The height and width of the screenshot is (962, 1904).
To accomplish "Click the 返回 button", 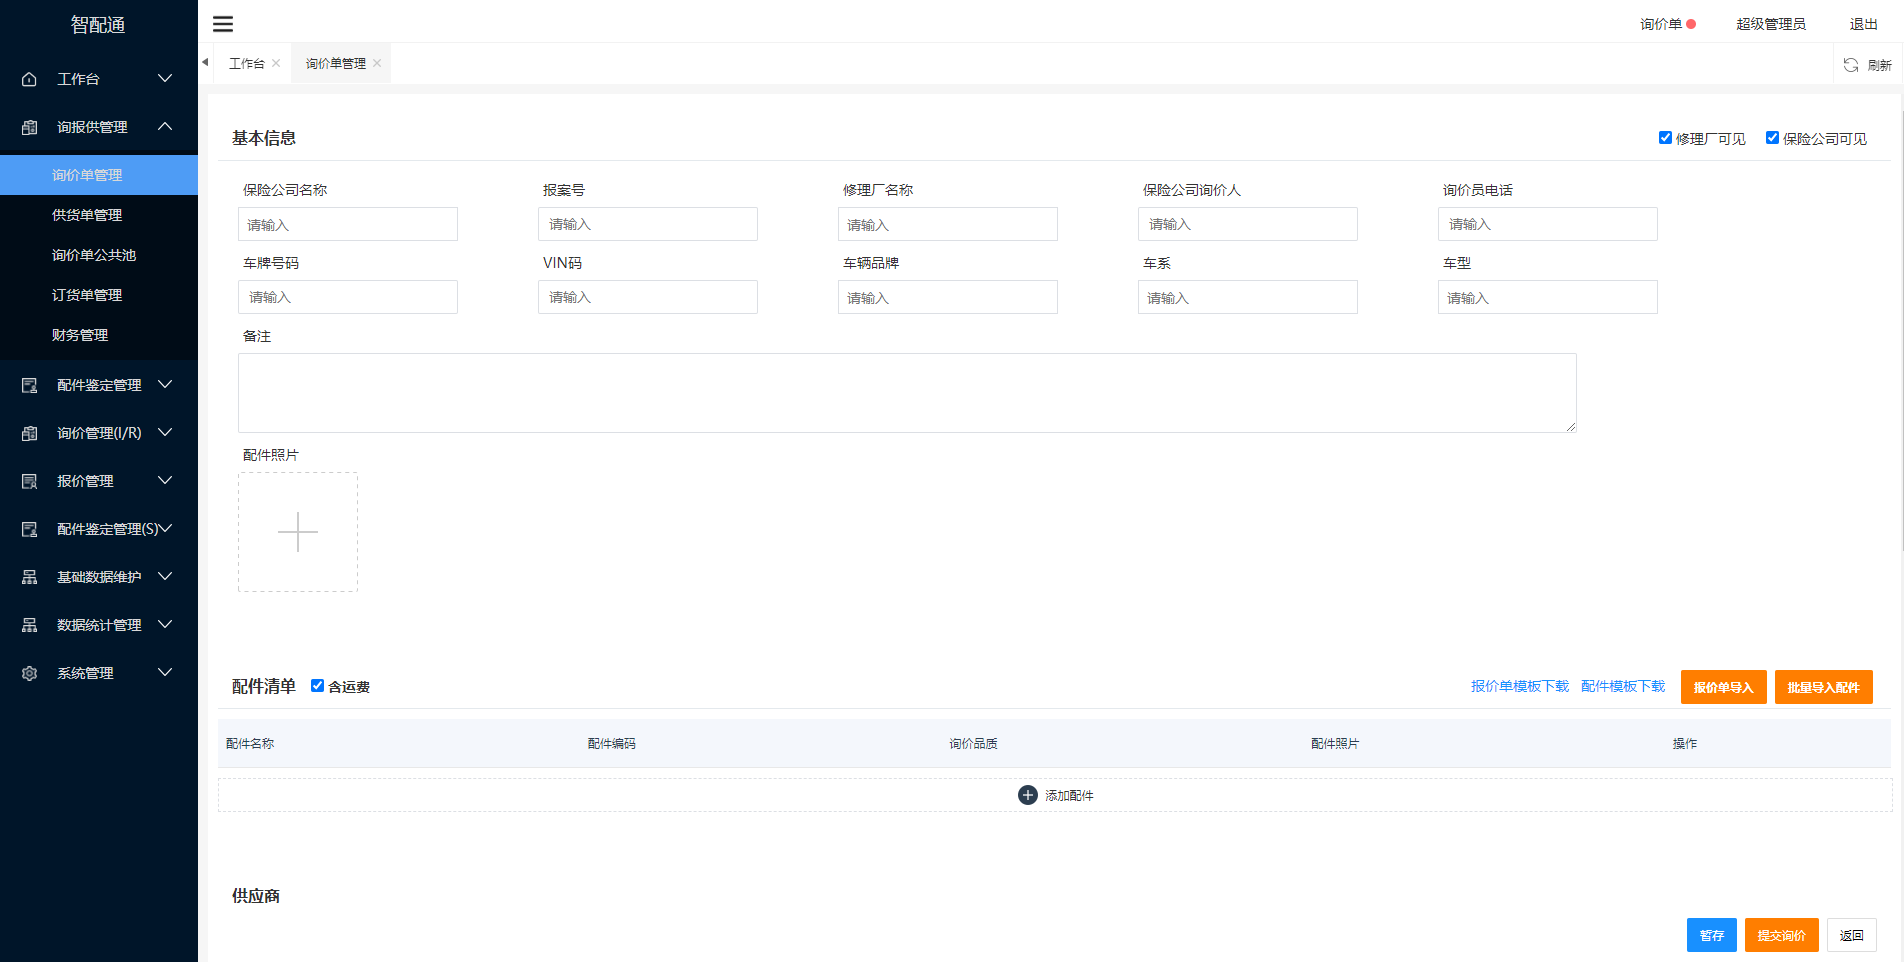I will point(1851,935).
